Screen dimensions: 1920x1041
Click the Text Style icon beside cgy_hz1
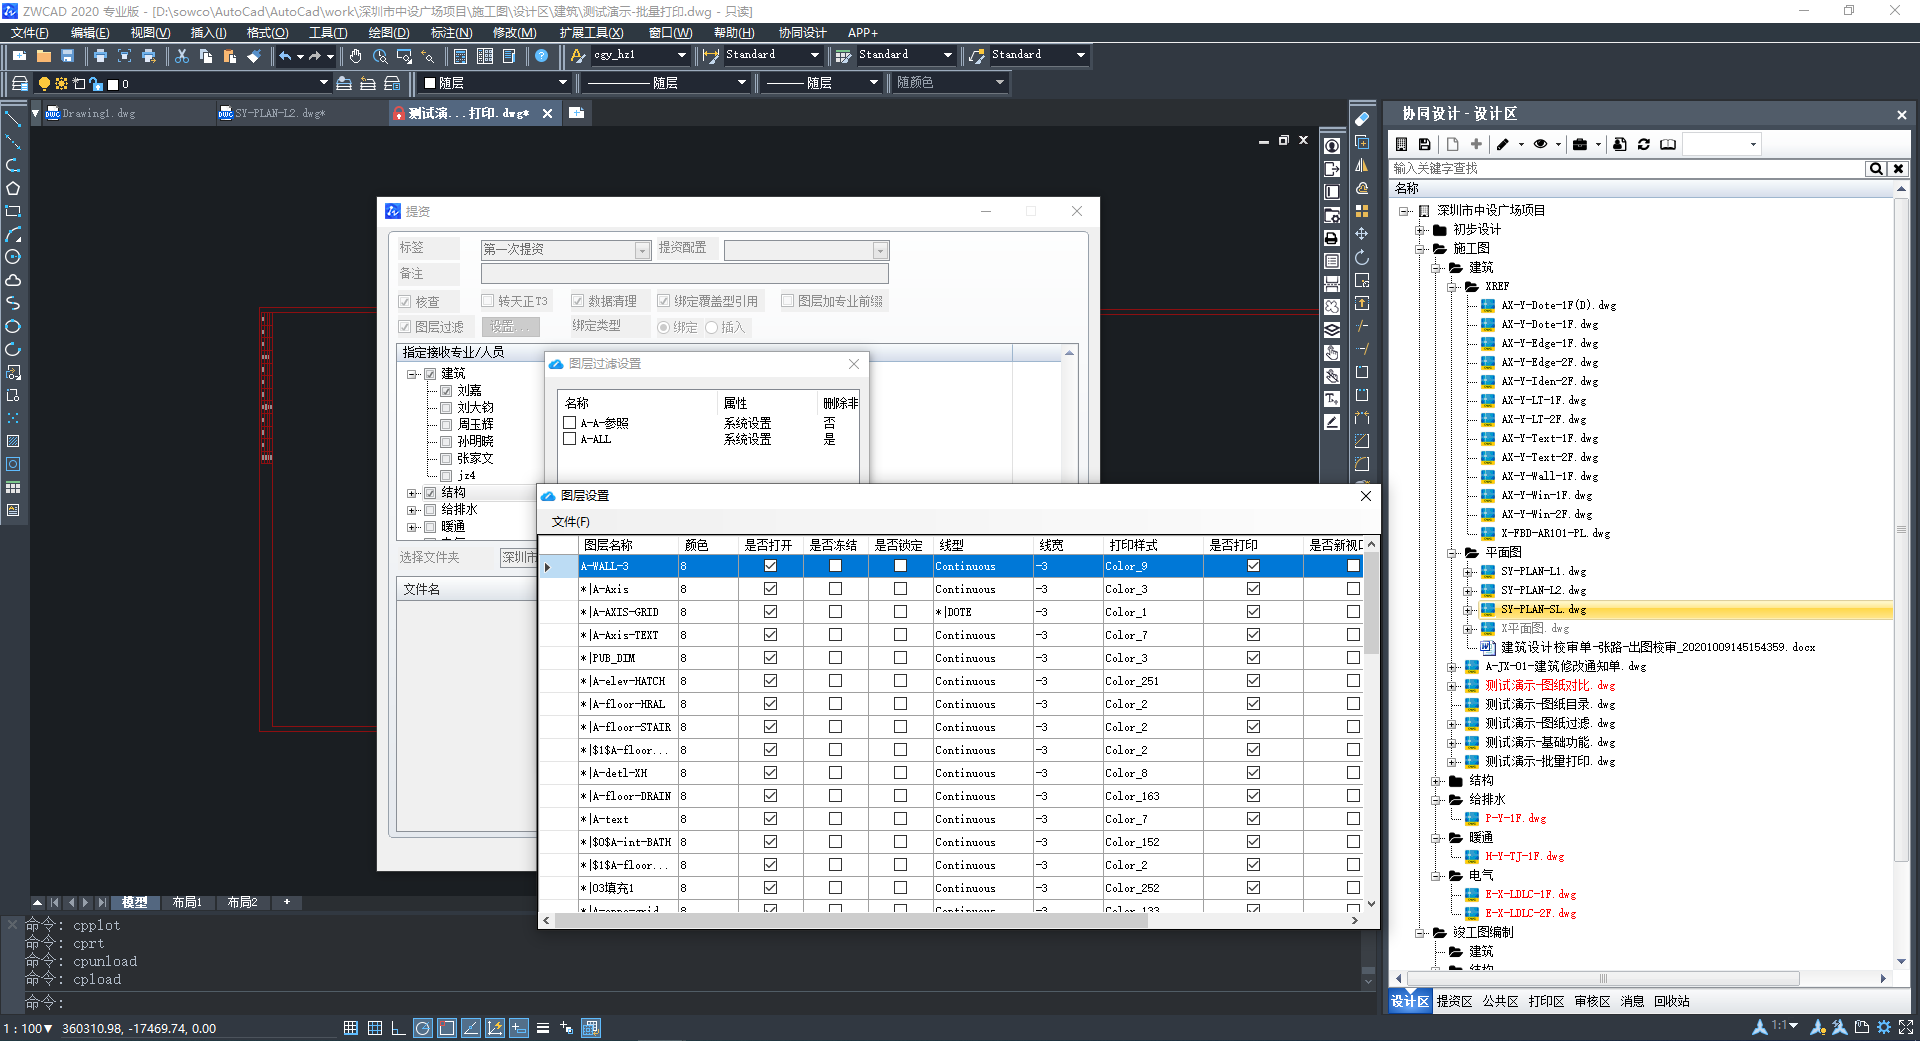click(x=577, y=56)
